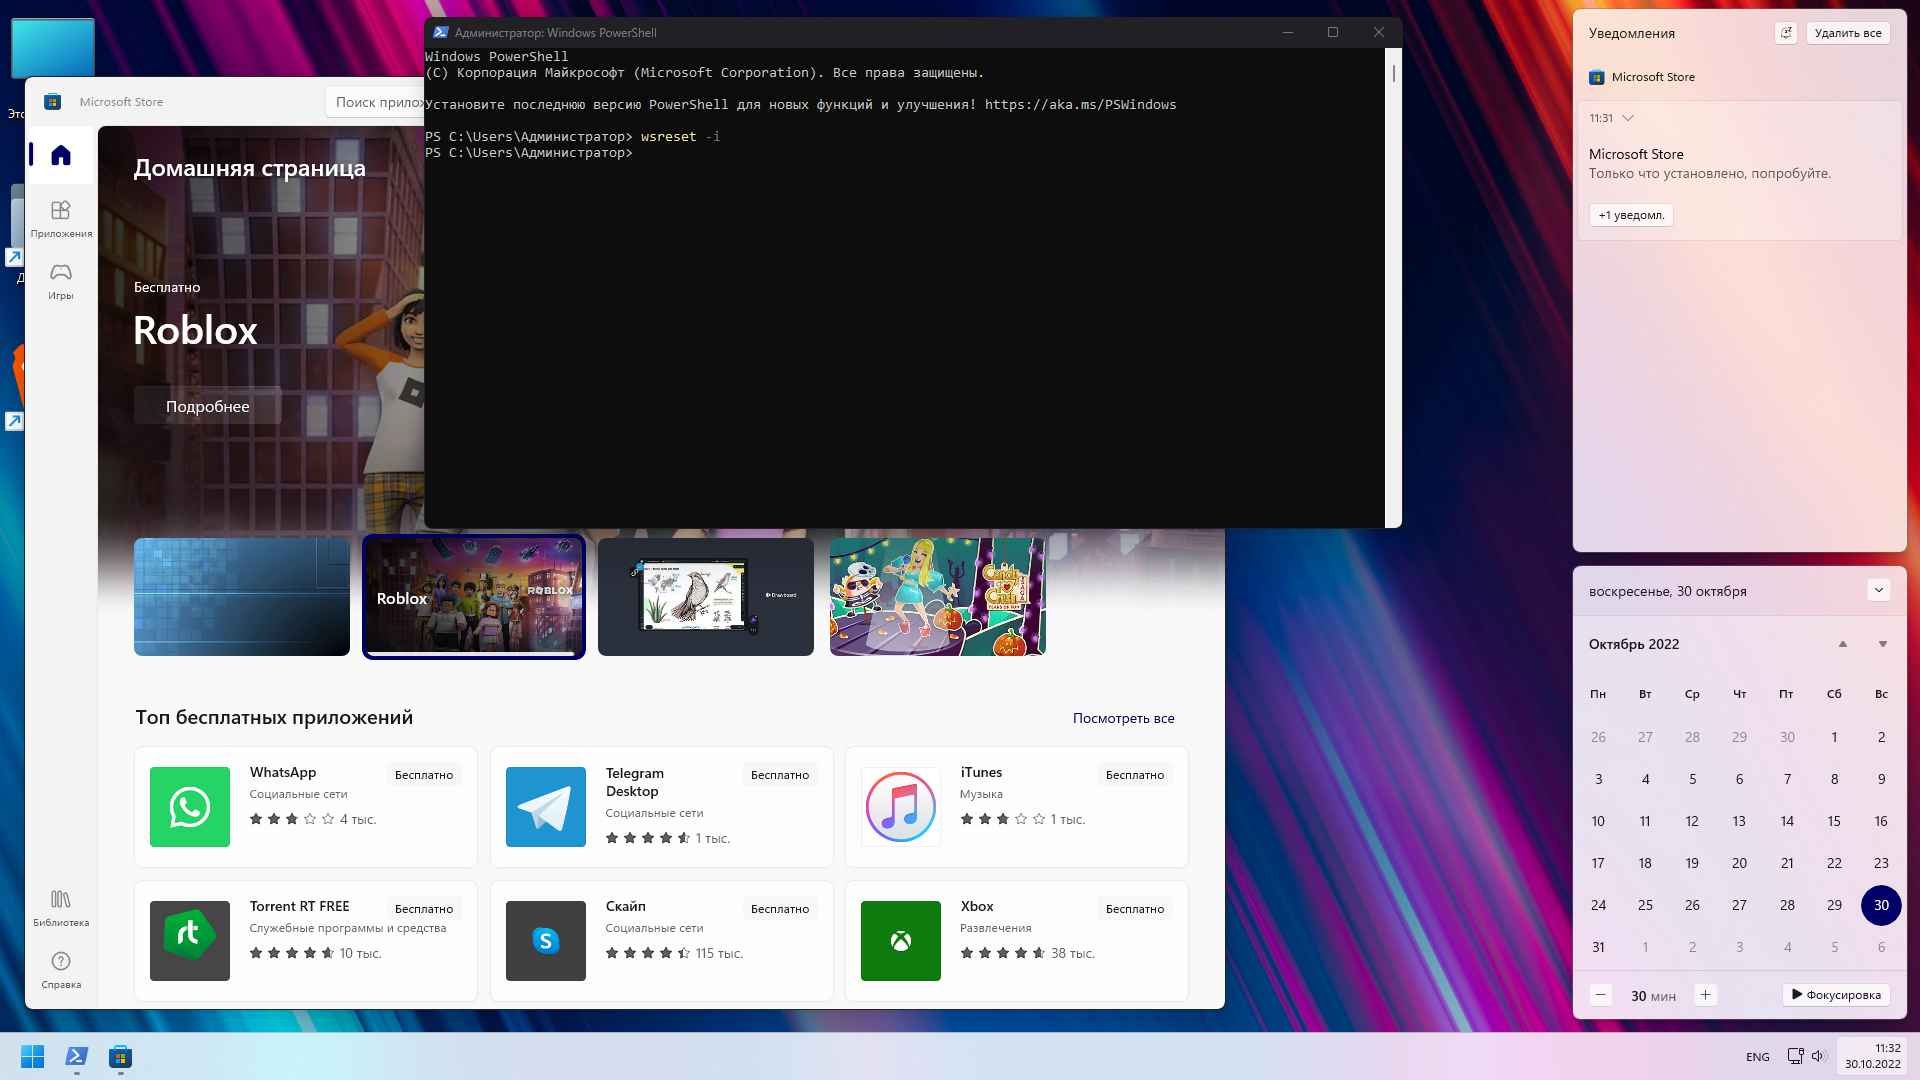This screenshot has height=1080, width=1920.
Task: Click PowerShell icon in taskbar
Action: 76,1056
